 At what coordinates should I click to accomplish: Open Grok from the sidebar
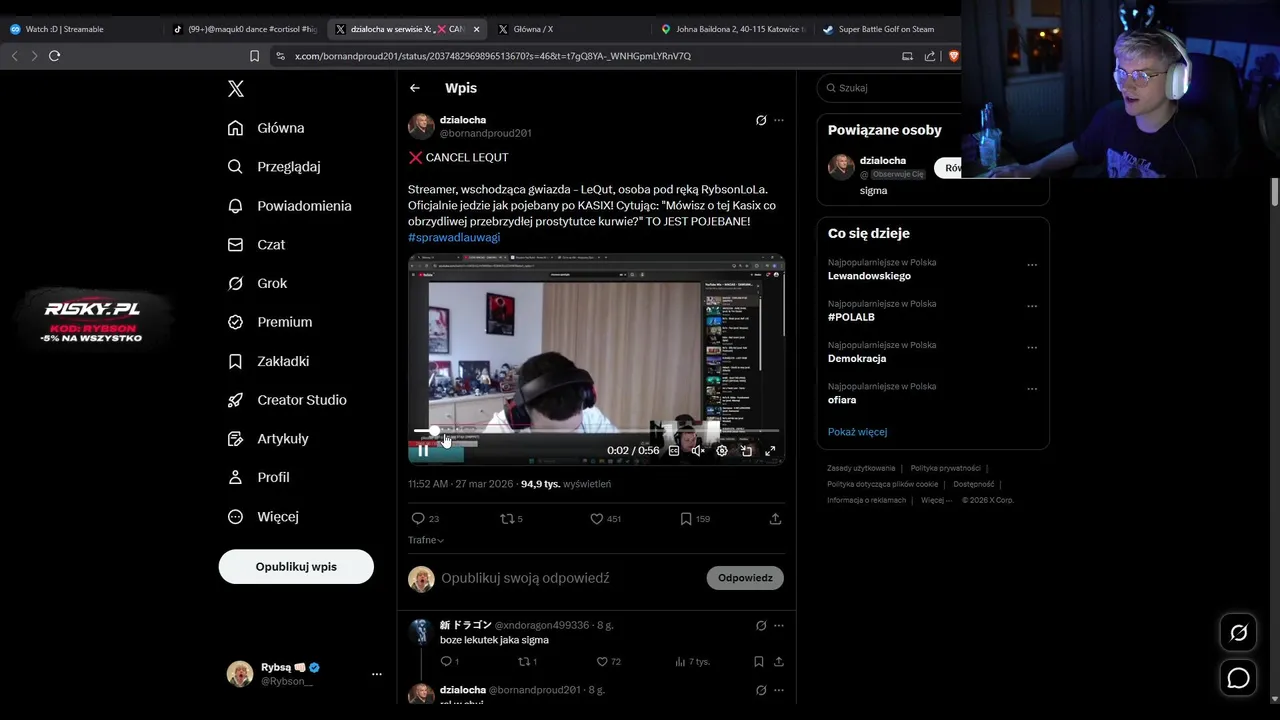click(258, 284)
